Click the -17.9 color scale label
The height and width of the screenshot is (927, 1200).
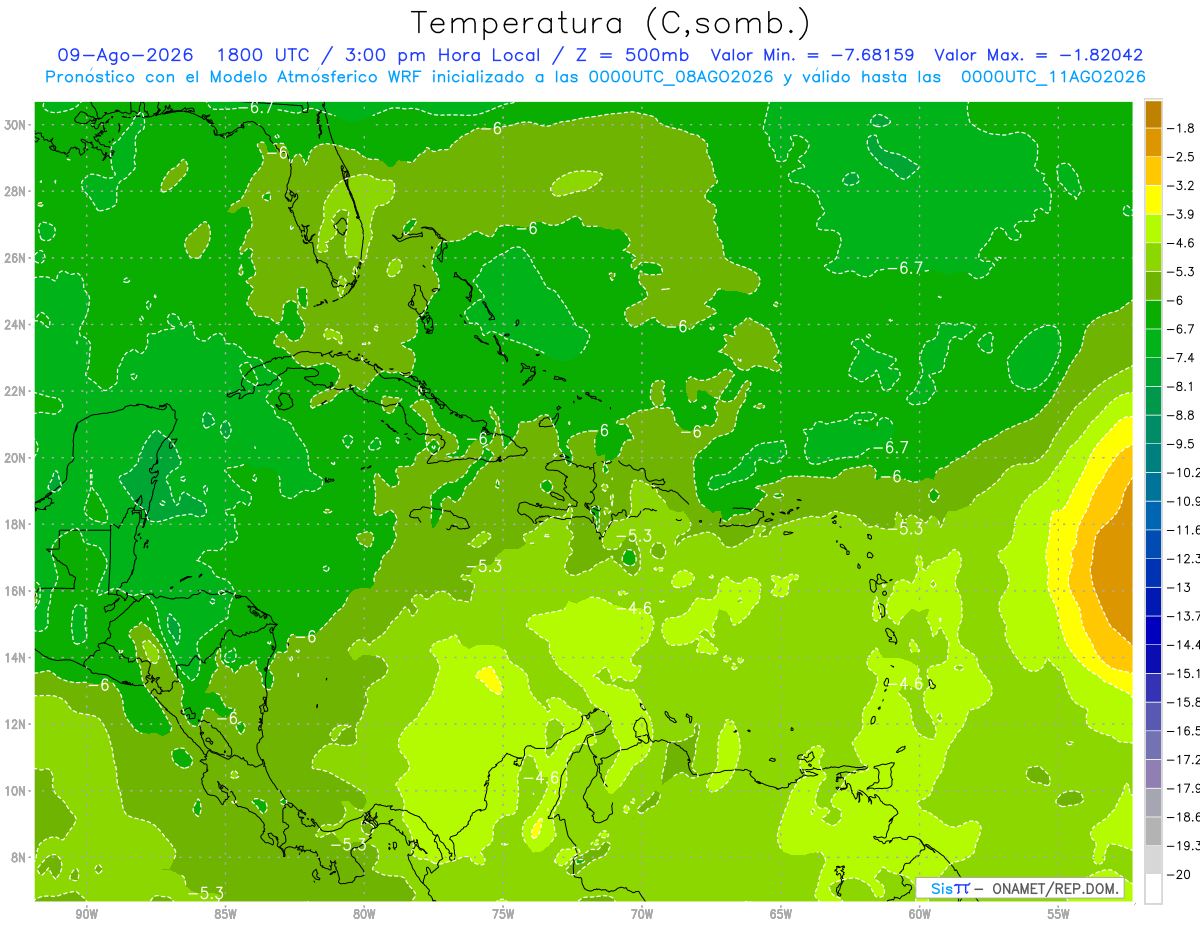tap(1184, 788)
